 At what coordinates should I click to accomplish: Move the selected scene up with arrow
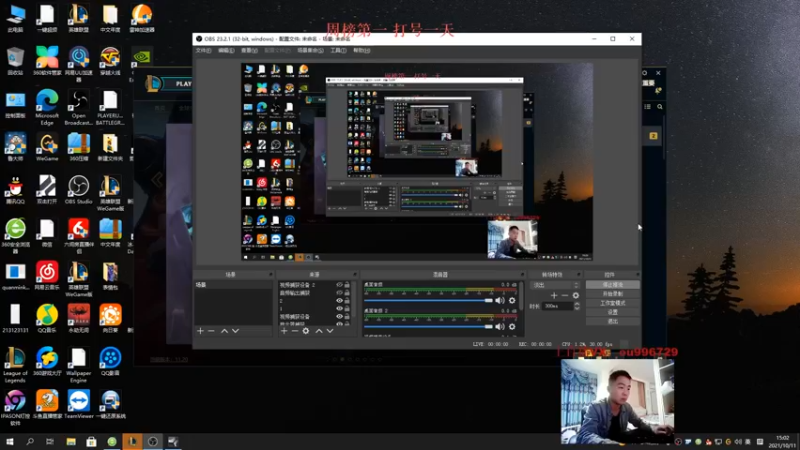(x=224, y=331)
